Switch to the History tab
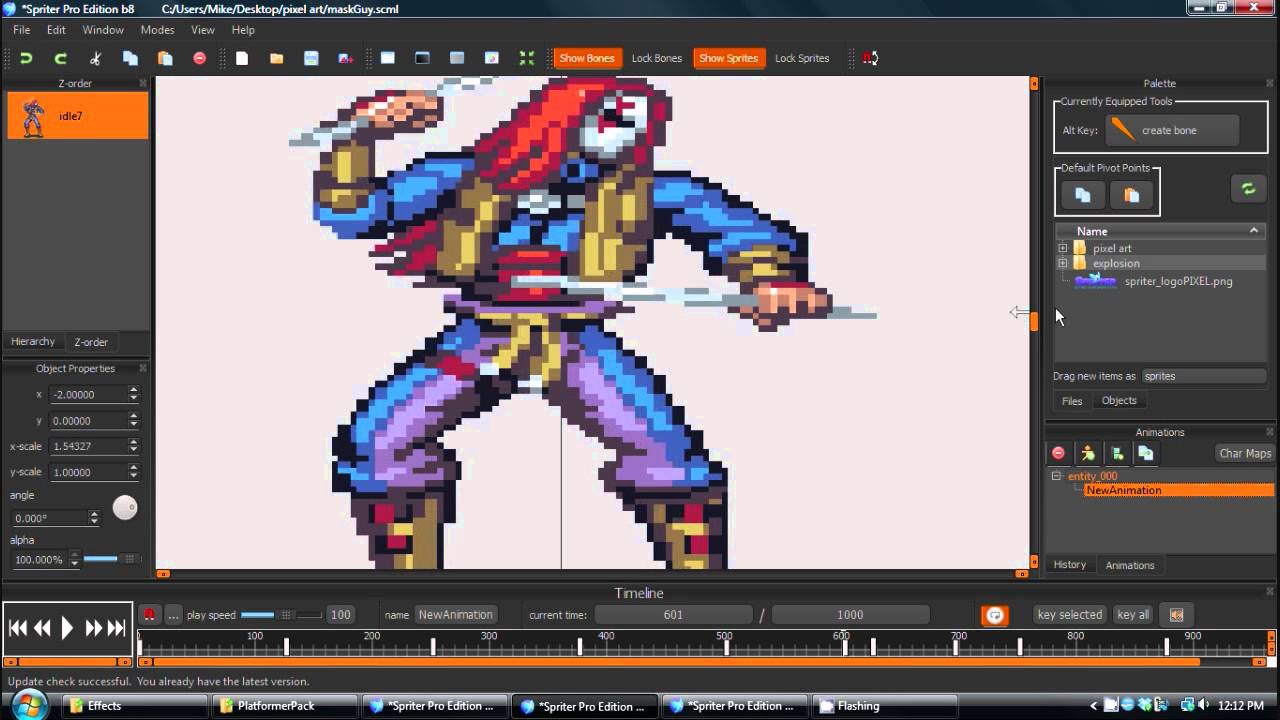Screen dimensions: 1280x720 (x=1069, y=565)
